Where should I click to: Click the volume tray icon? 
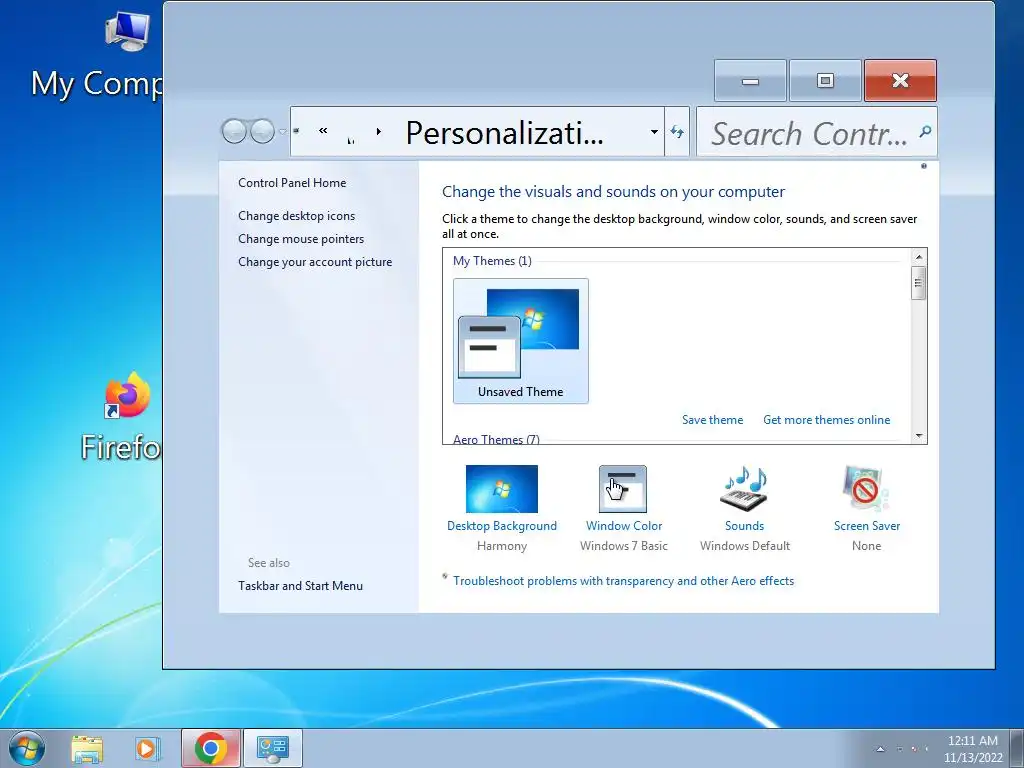(927, 749)
